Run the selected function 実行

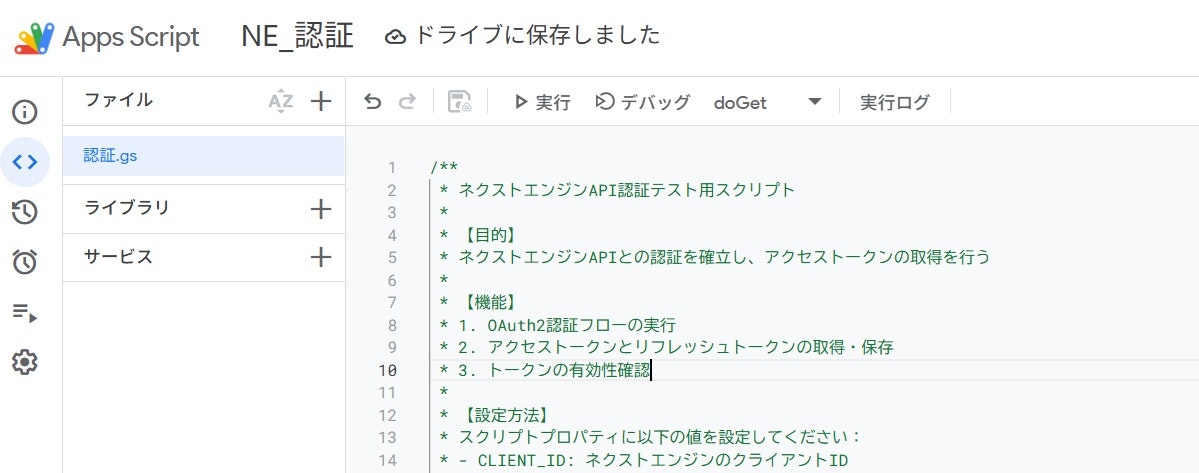pos(542,102)
